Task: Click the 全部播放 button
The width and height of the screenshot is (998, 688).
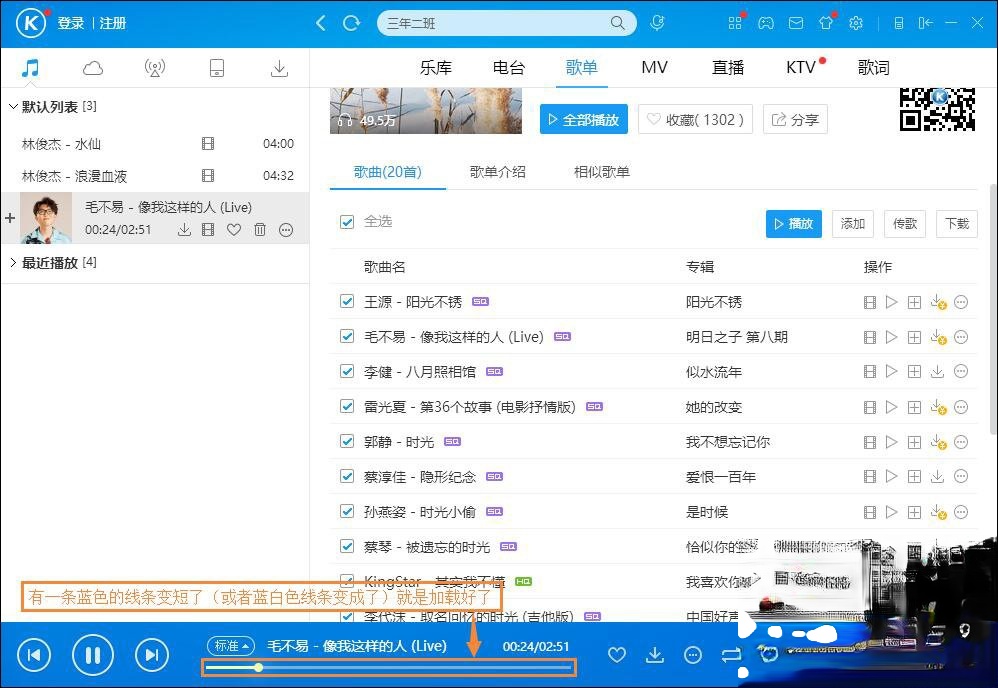Action: [584, 118]
